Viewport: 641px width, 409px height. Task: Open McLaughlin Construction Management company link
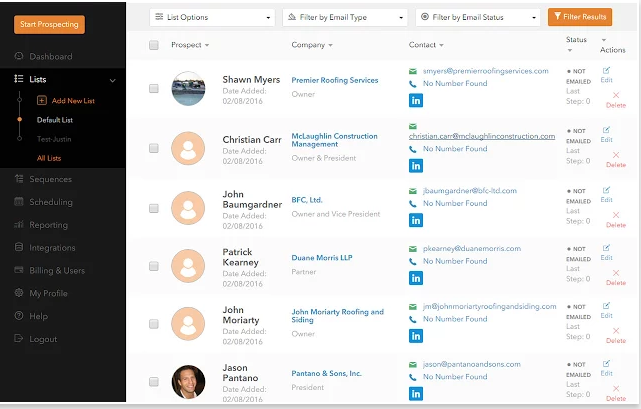[334, 140]
